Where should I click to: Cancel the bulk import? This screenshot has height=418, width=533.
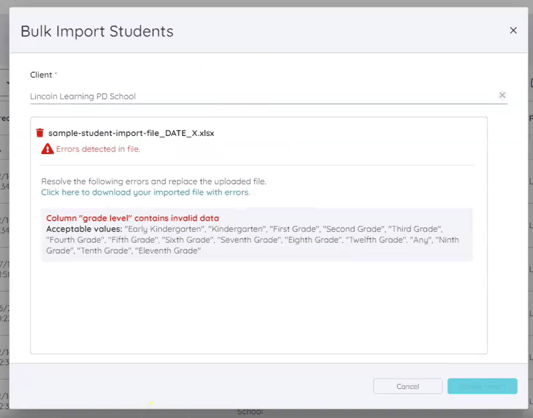pyautogui.click(x=408, y=386)
